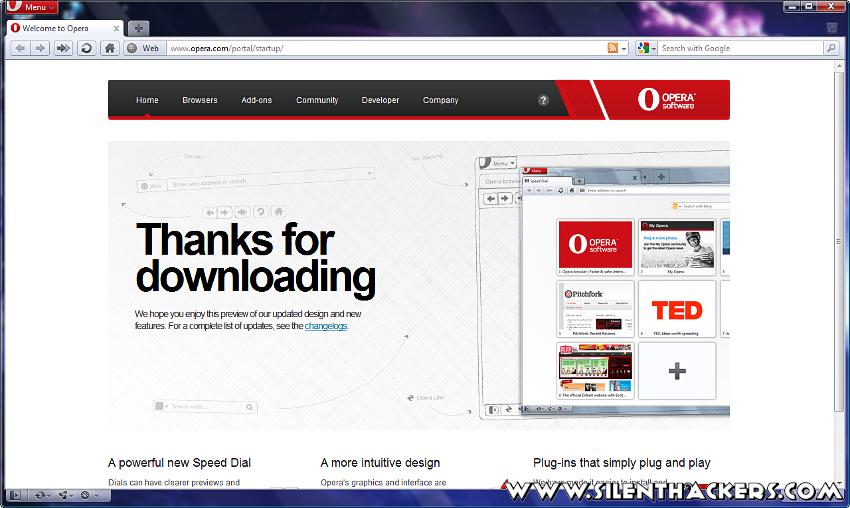Image resolution: width=850 pixels, height=508 pixels.
Task: Open the closed tabs trash icon
Action: [832, 28]
